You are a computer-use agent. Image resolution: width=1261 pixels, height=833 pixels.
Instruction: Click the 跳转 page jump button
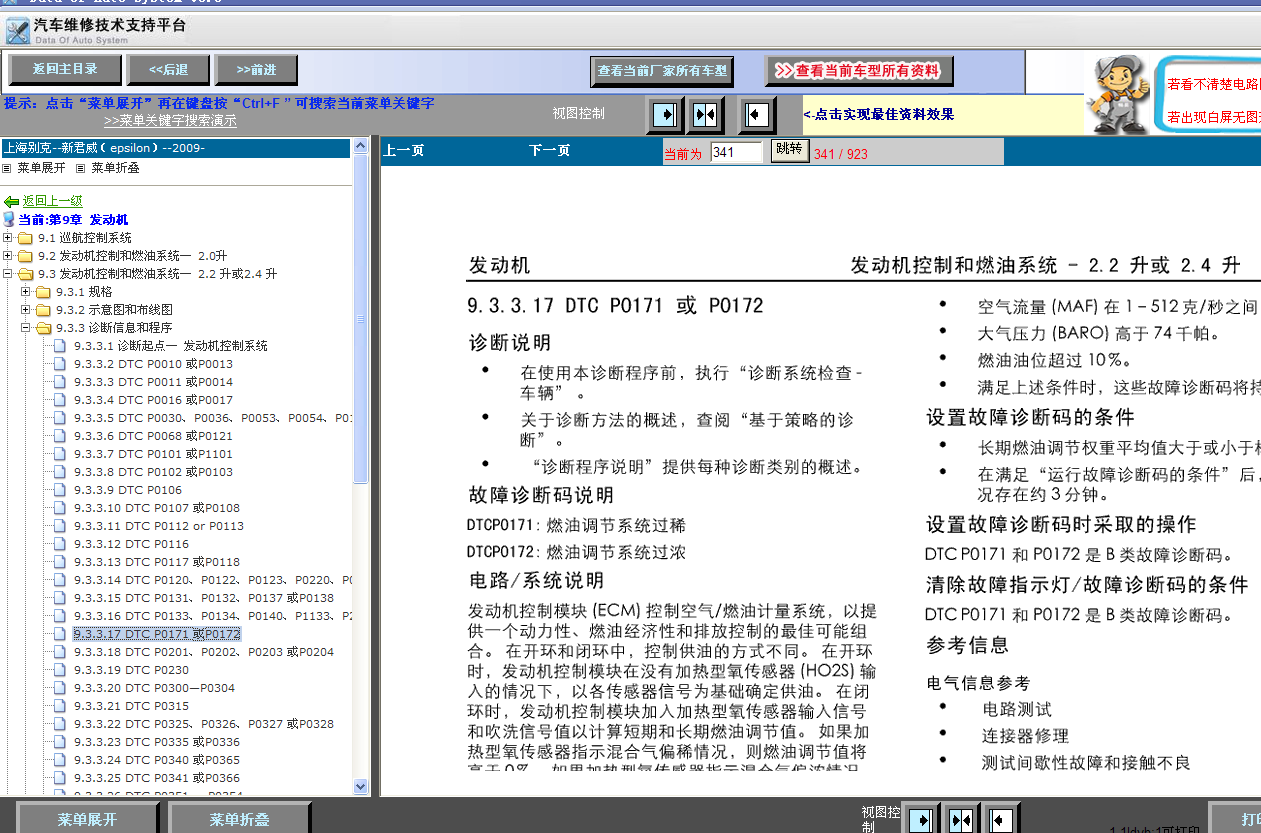789,150
